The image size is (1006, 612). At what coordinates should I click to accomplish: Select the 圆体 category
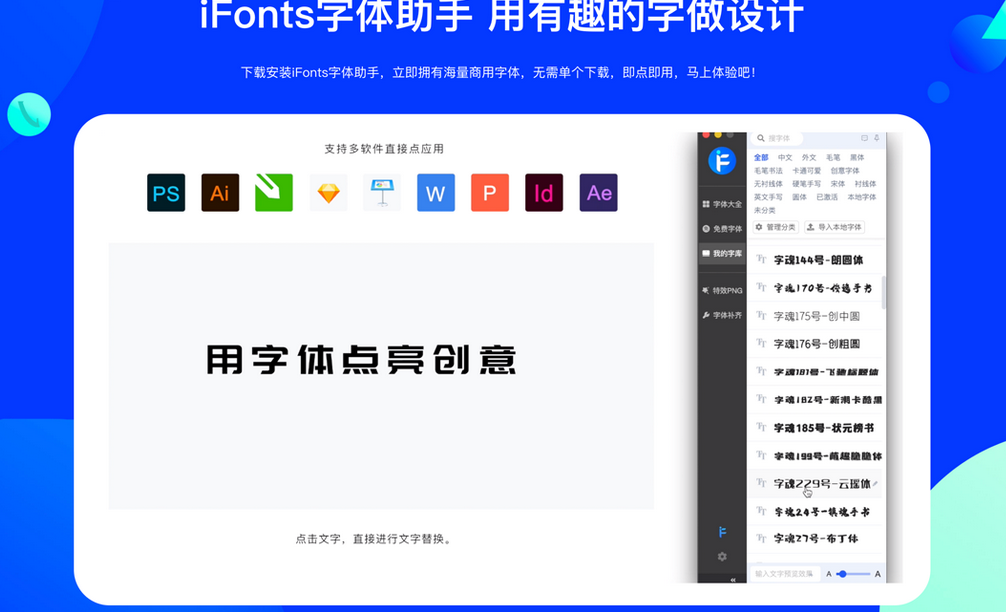pyautogui.click(x=799, y=197)
